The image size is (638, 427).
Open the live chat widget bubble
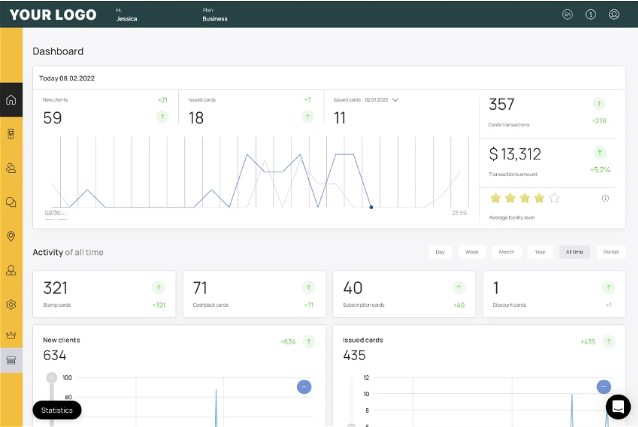[618, 407]
